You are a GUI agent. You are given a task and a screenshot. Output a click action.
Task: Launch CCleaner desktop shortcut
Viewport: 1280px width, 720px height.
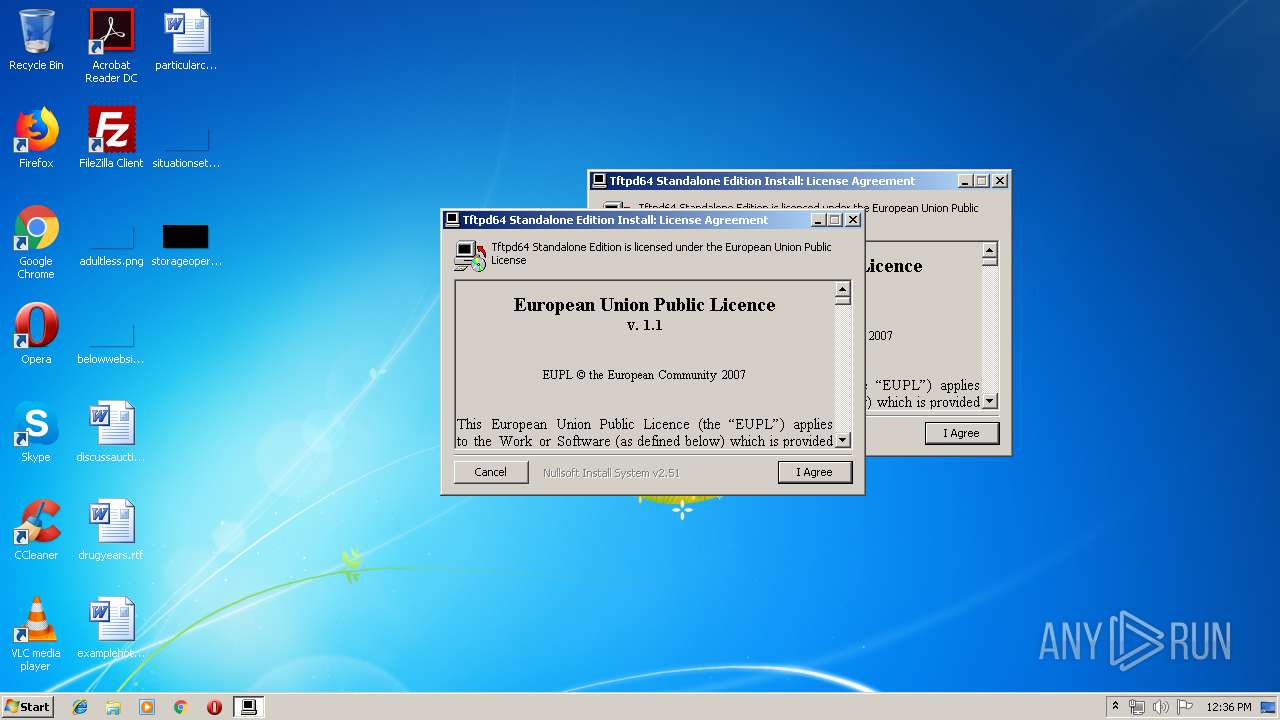(36, 530)
